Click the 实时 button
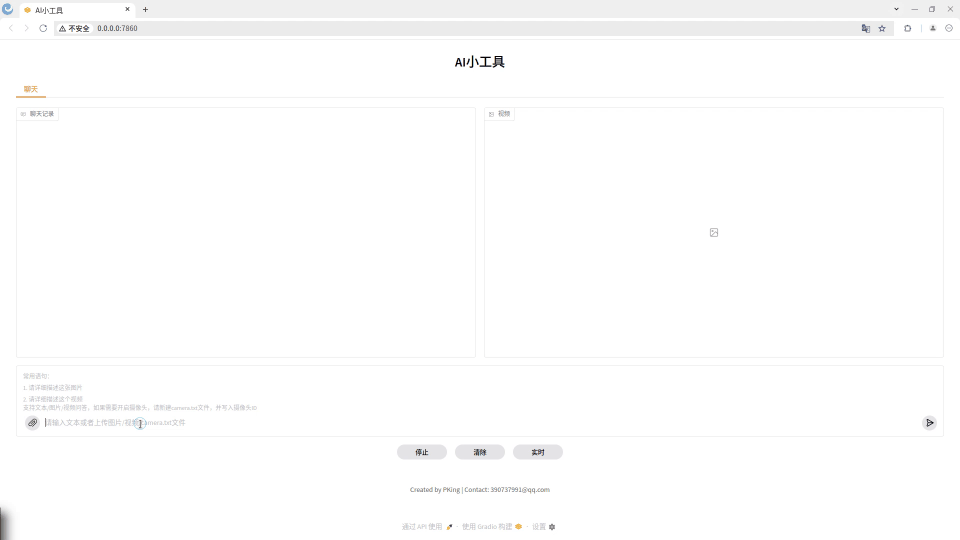 538,452
